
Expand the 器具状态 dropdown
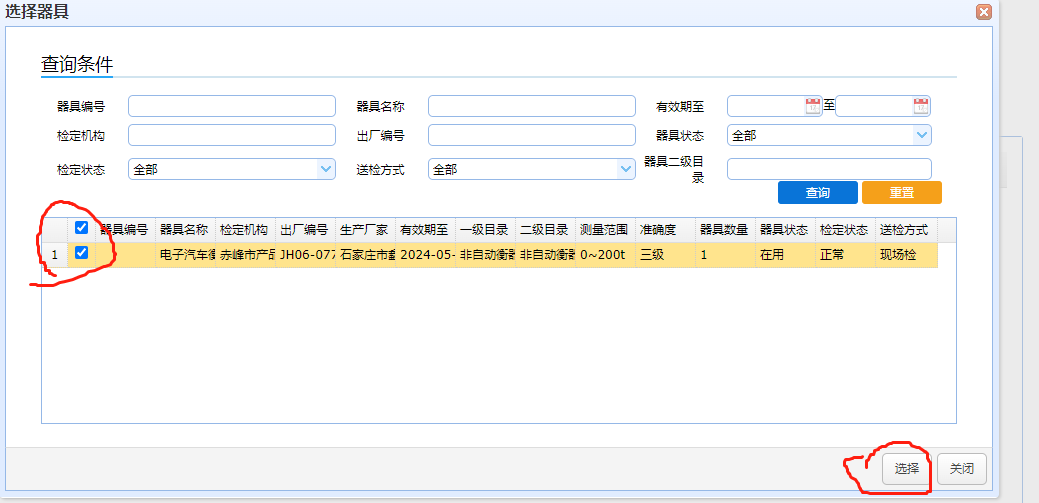pyautogui.click(x=922, y=135)
